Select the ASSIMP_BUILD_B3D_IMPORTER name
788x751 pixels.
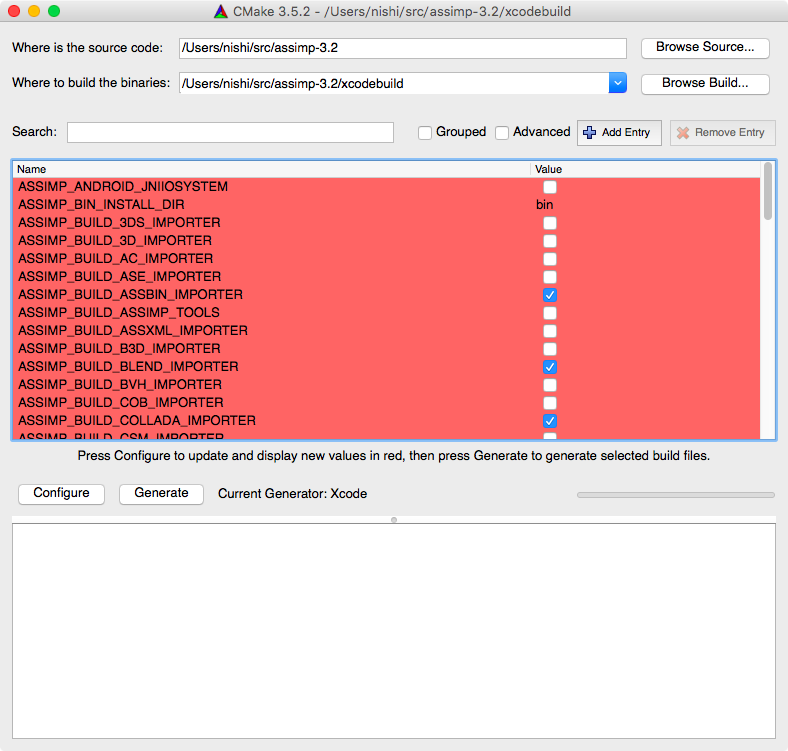coord(119,348)
